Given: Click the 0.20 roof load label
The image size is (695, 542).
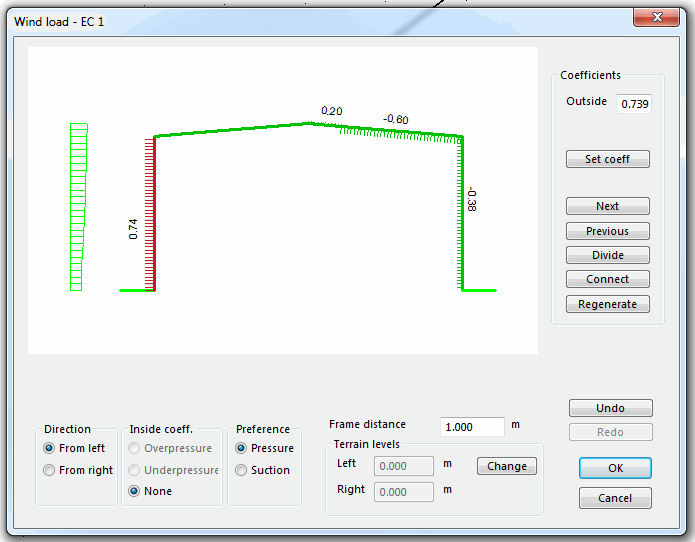Looking at the screenshot, I should pos(332,111).
